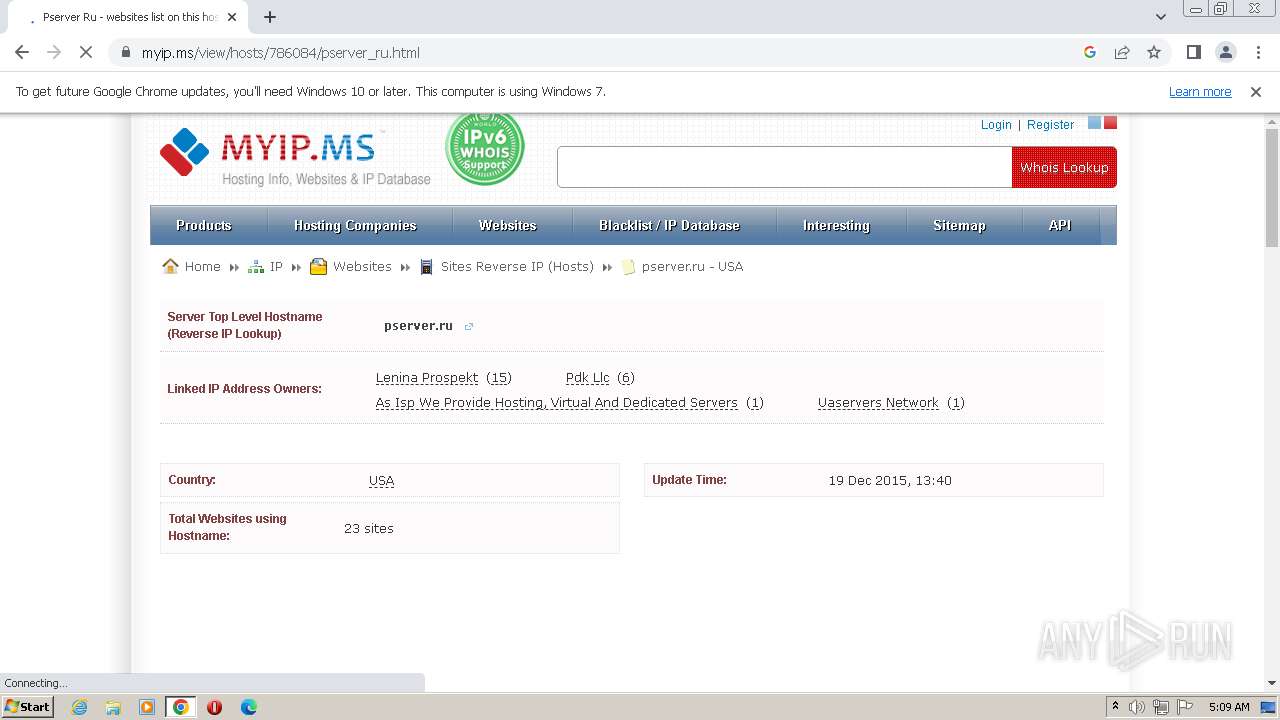Image resolution: width=1280 pixels, height=720 pixels.
Task: Open the Learn more link
Action: point(1200,92)
